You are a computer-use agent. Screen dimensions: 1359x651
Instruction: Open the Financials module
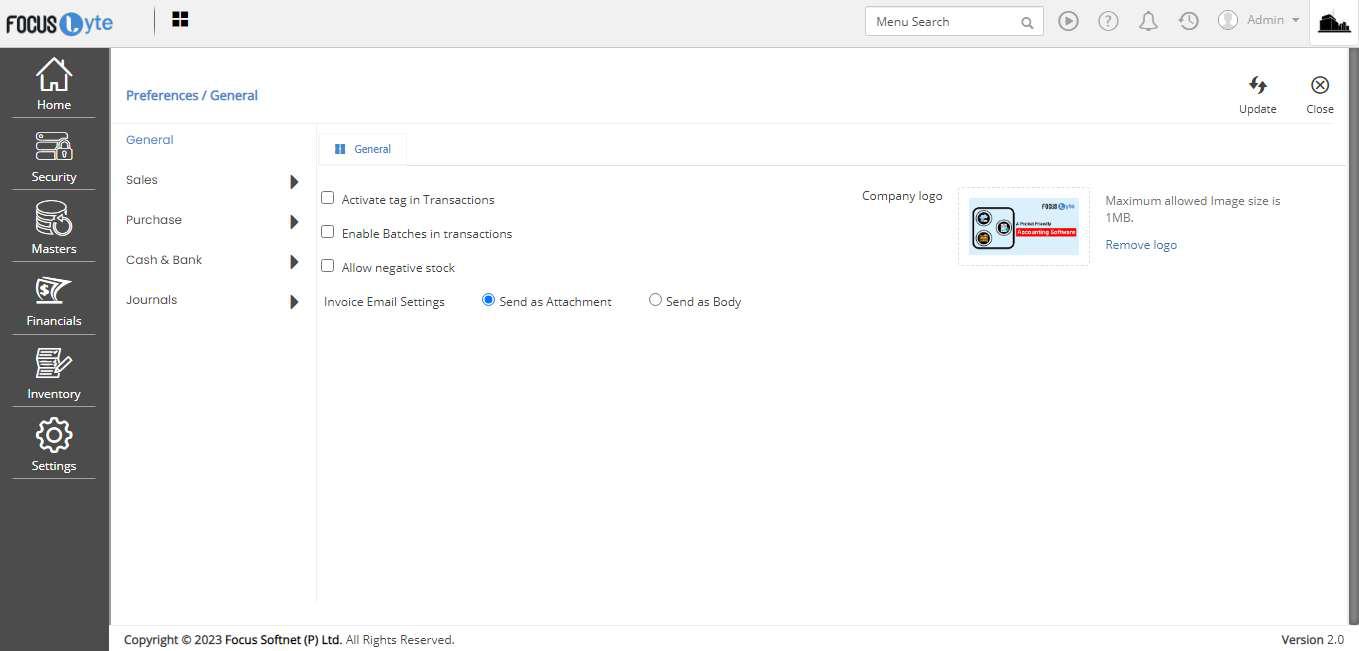coord(54,301)
